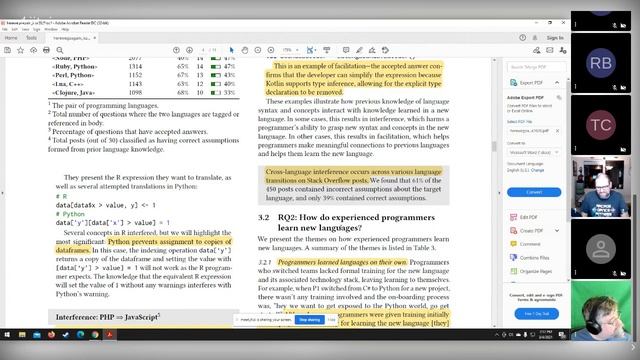This screenshot has width=640, height=360.
Task: Click the Export PDF tool icon
Action: 513,82
